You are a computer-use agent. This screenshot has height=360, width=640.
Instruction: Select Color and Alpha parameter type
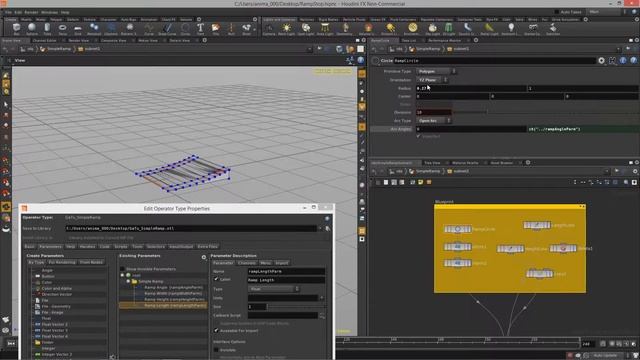[x=57, y=288]
